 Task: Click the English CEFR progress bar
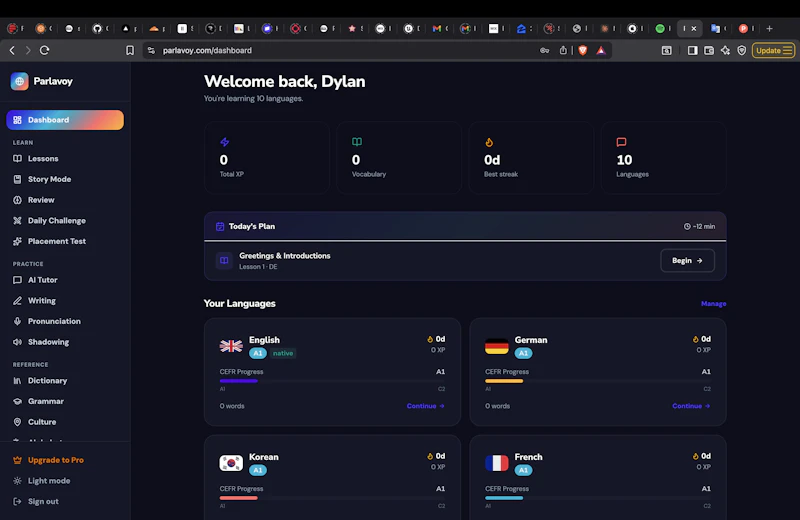(332, 381)
